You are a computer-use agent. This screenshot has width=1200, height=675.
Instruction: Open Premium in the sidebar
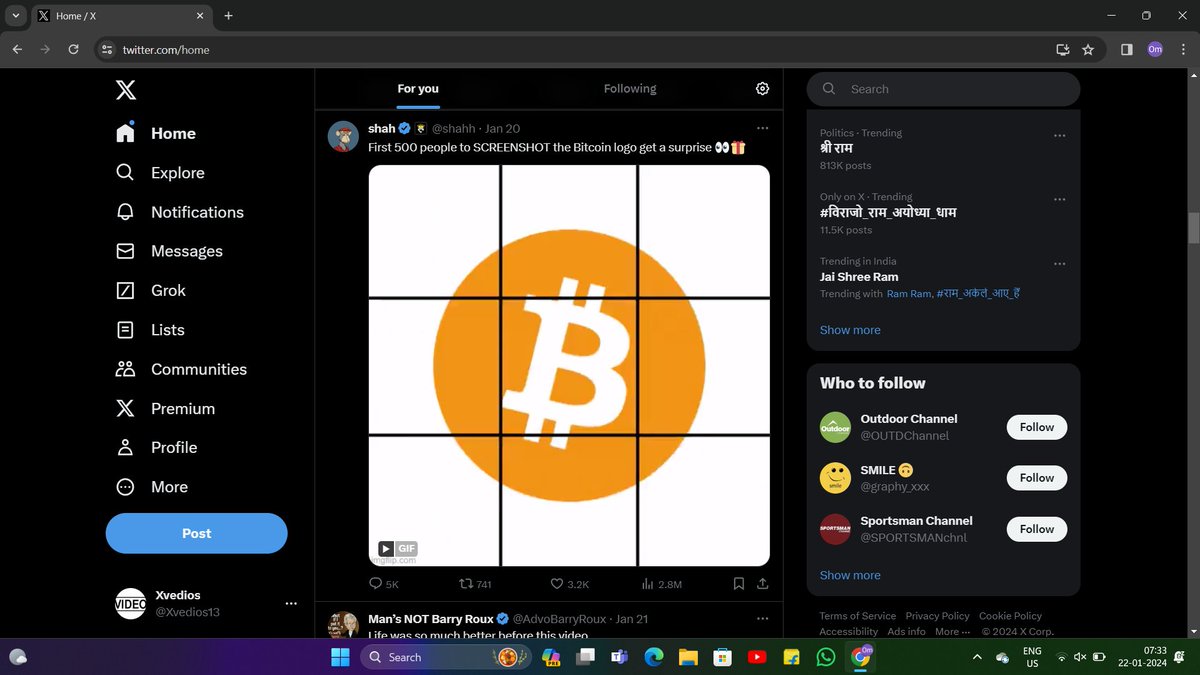[165, 408]
